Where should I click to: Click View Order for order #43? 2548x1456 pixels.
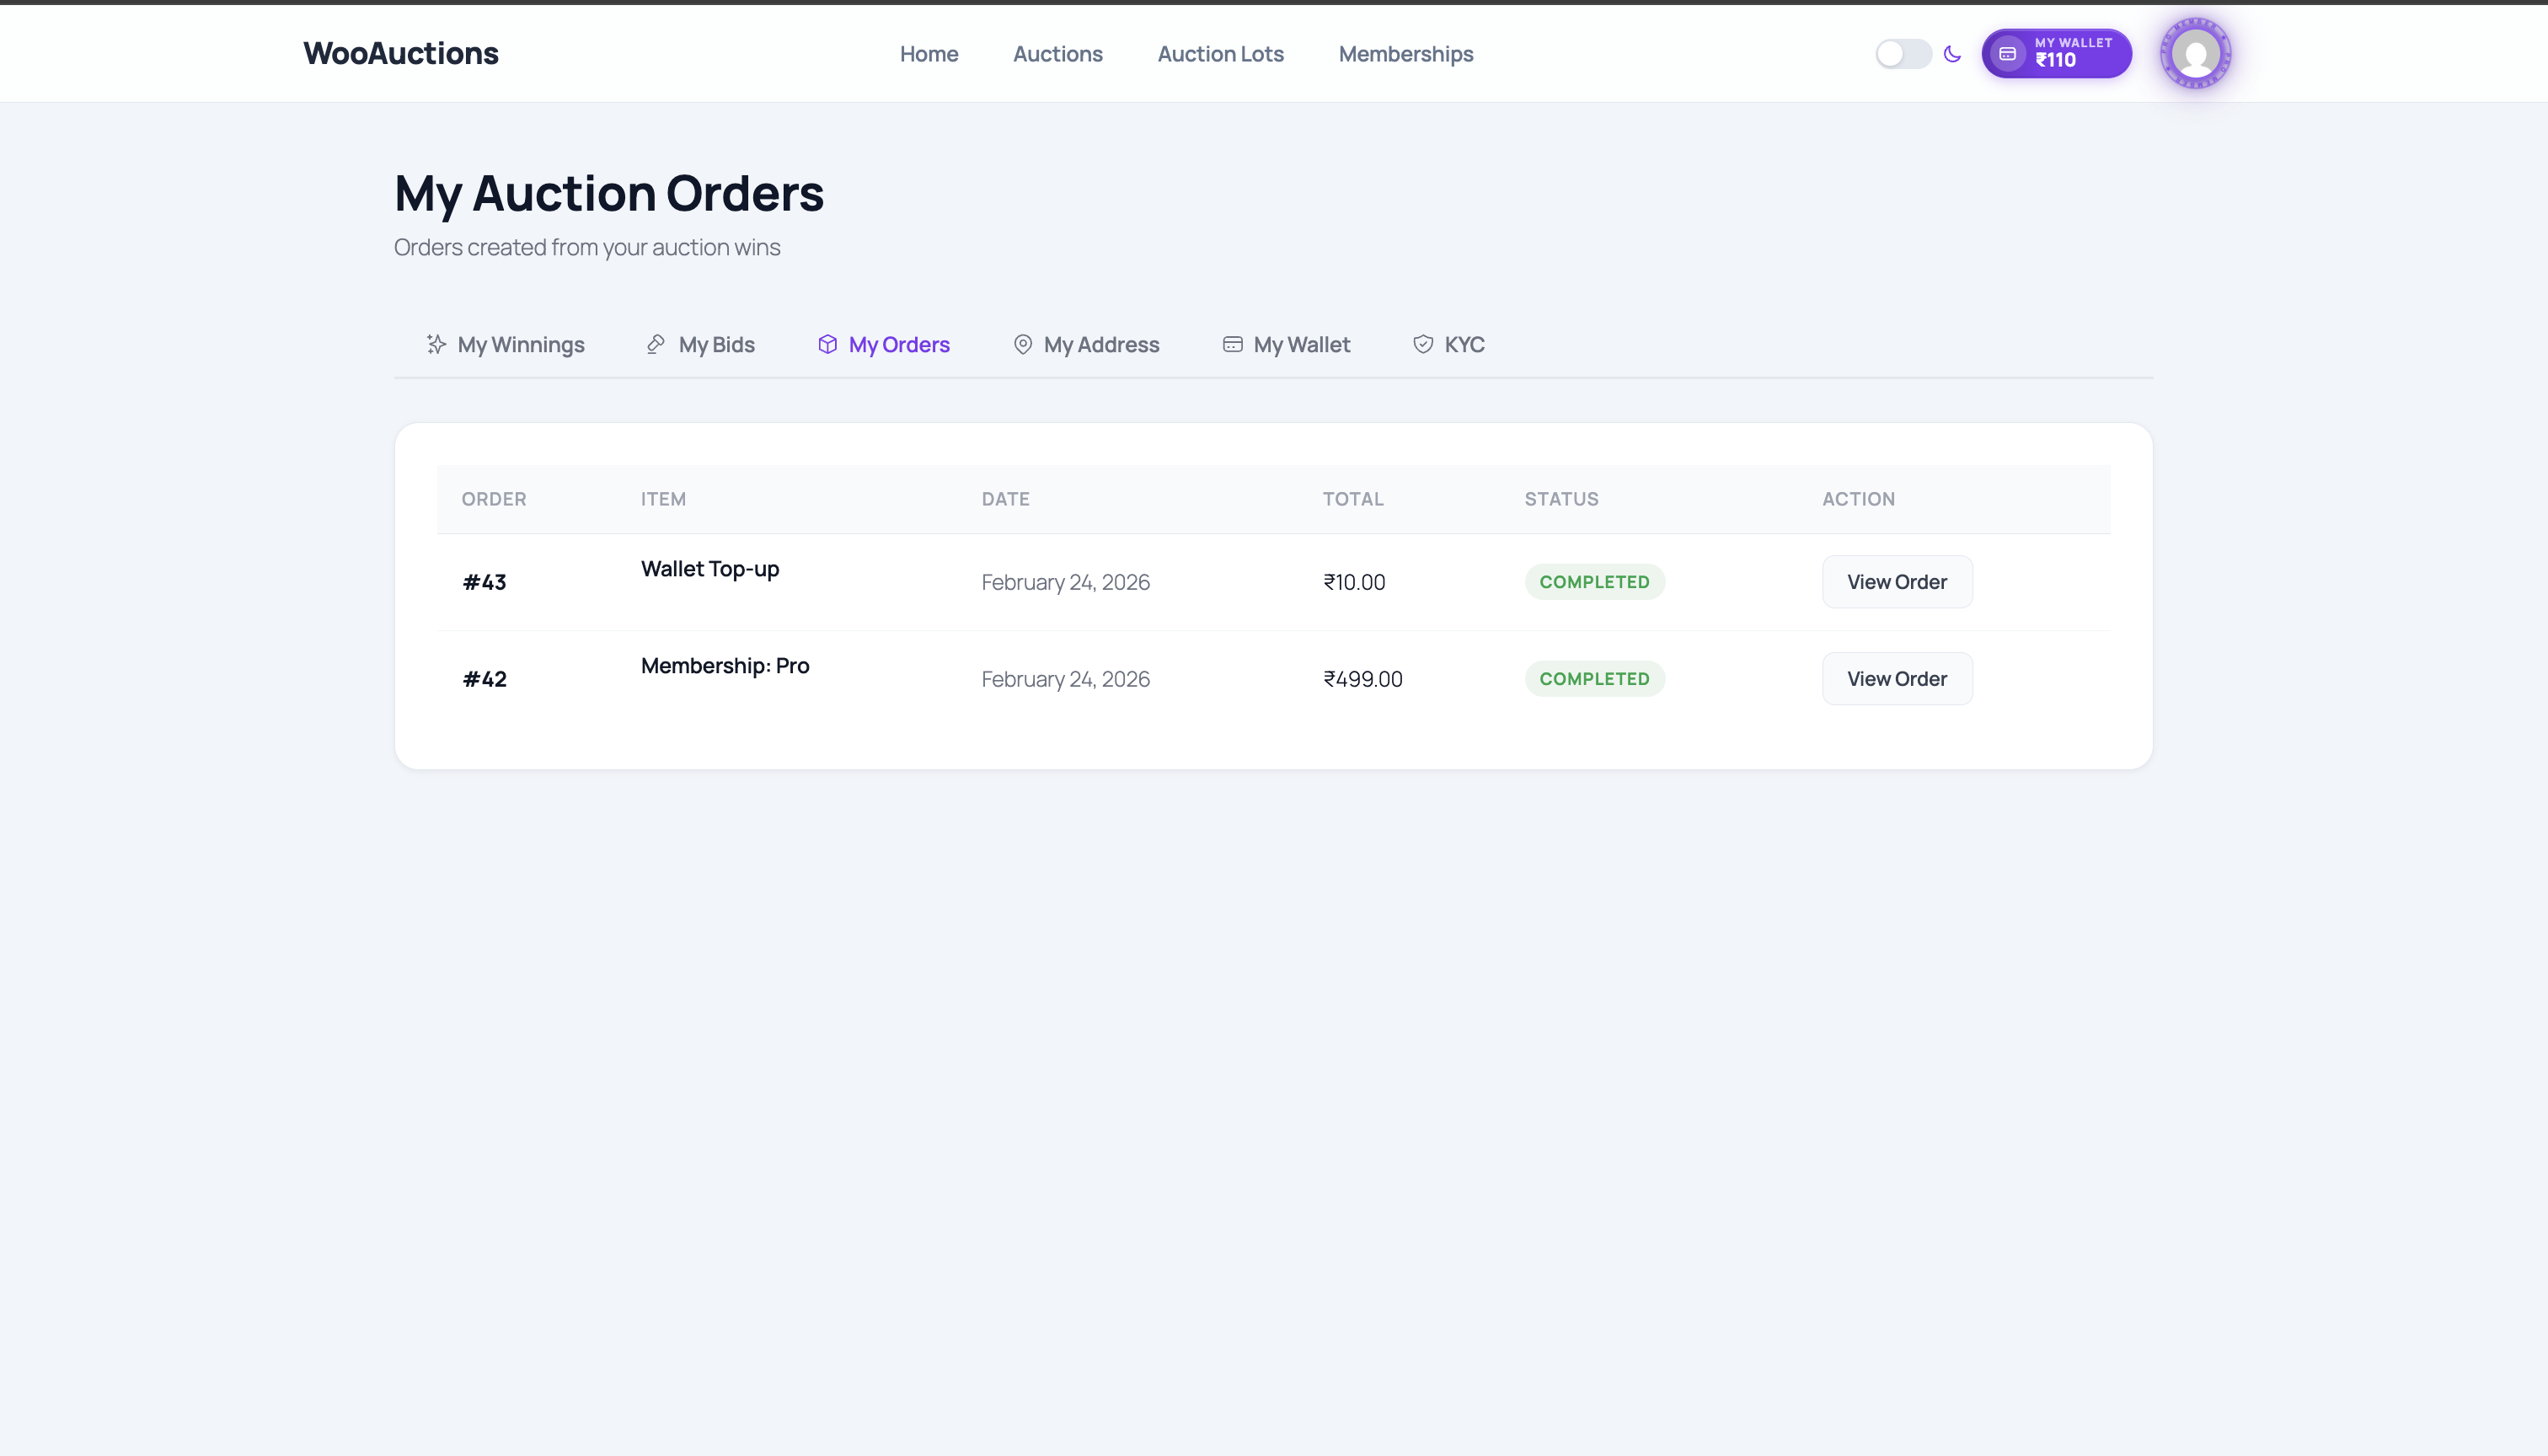[x=1897, y=581]
